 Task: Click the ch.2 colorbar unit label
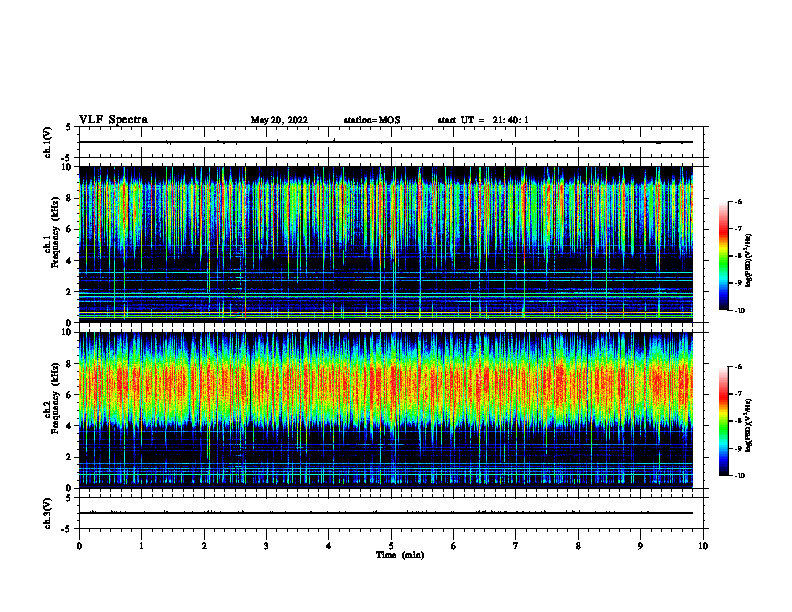(749, 425)
